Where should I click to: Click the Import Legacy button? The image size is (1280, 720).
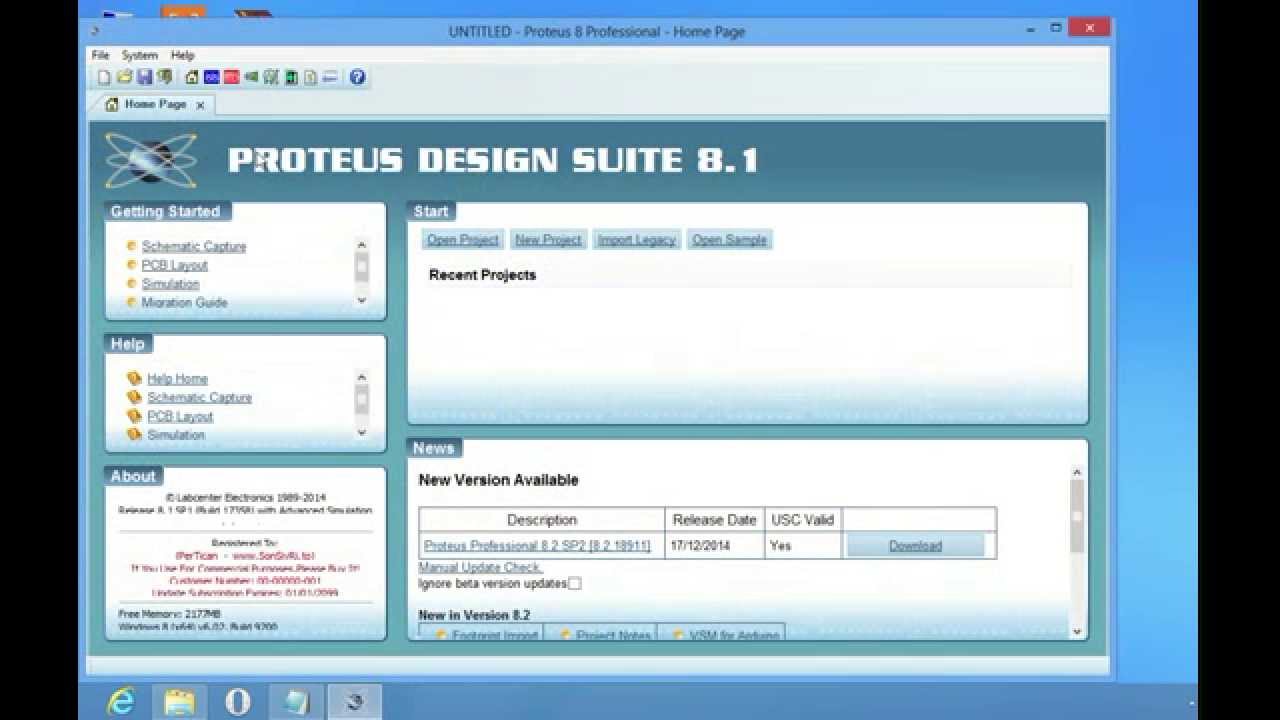637,240
